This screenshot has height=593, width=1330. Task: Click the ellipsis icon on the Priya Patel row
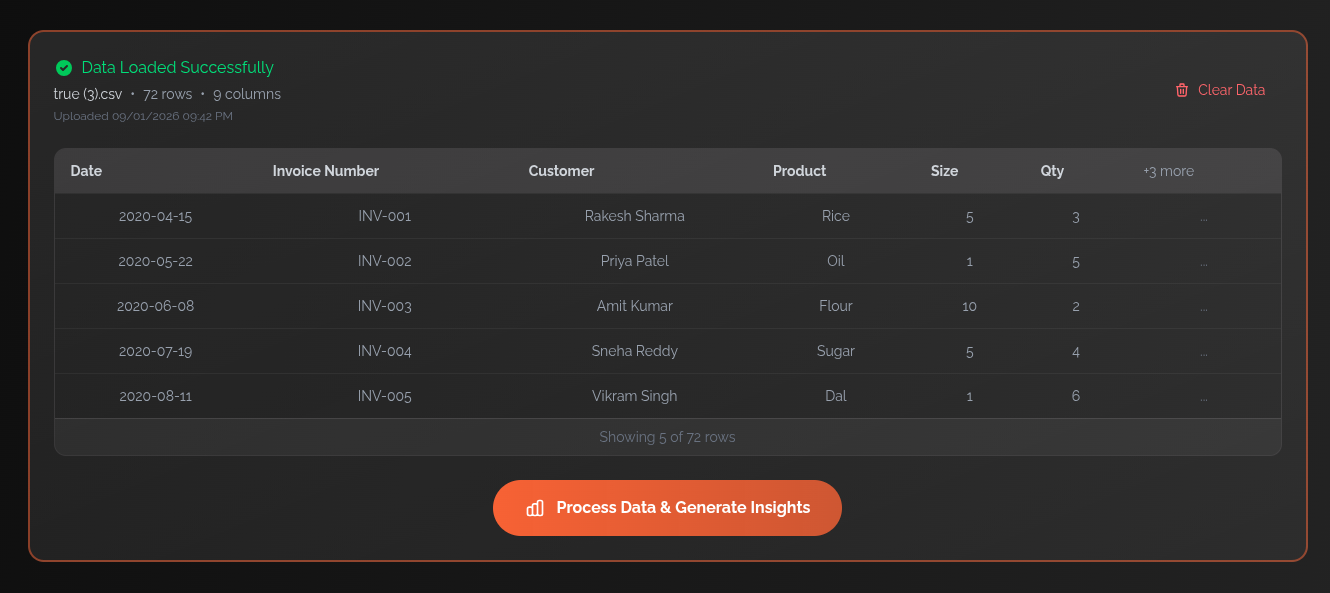pyautogui.click(x=1204, y=261)
